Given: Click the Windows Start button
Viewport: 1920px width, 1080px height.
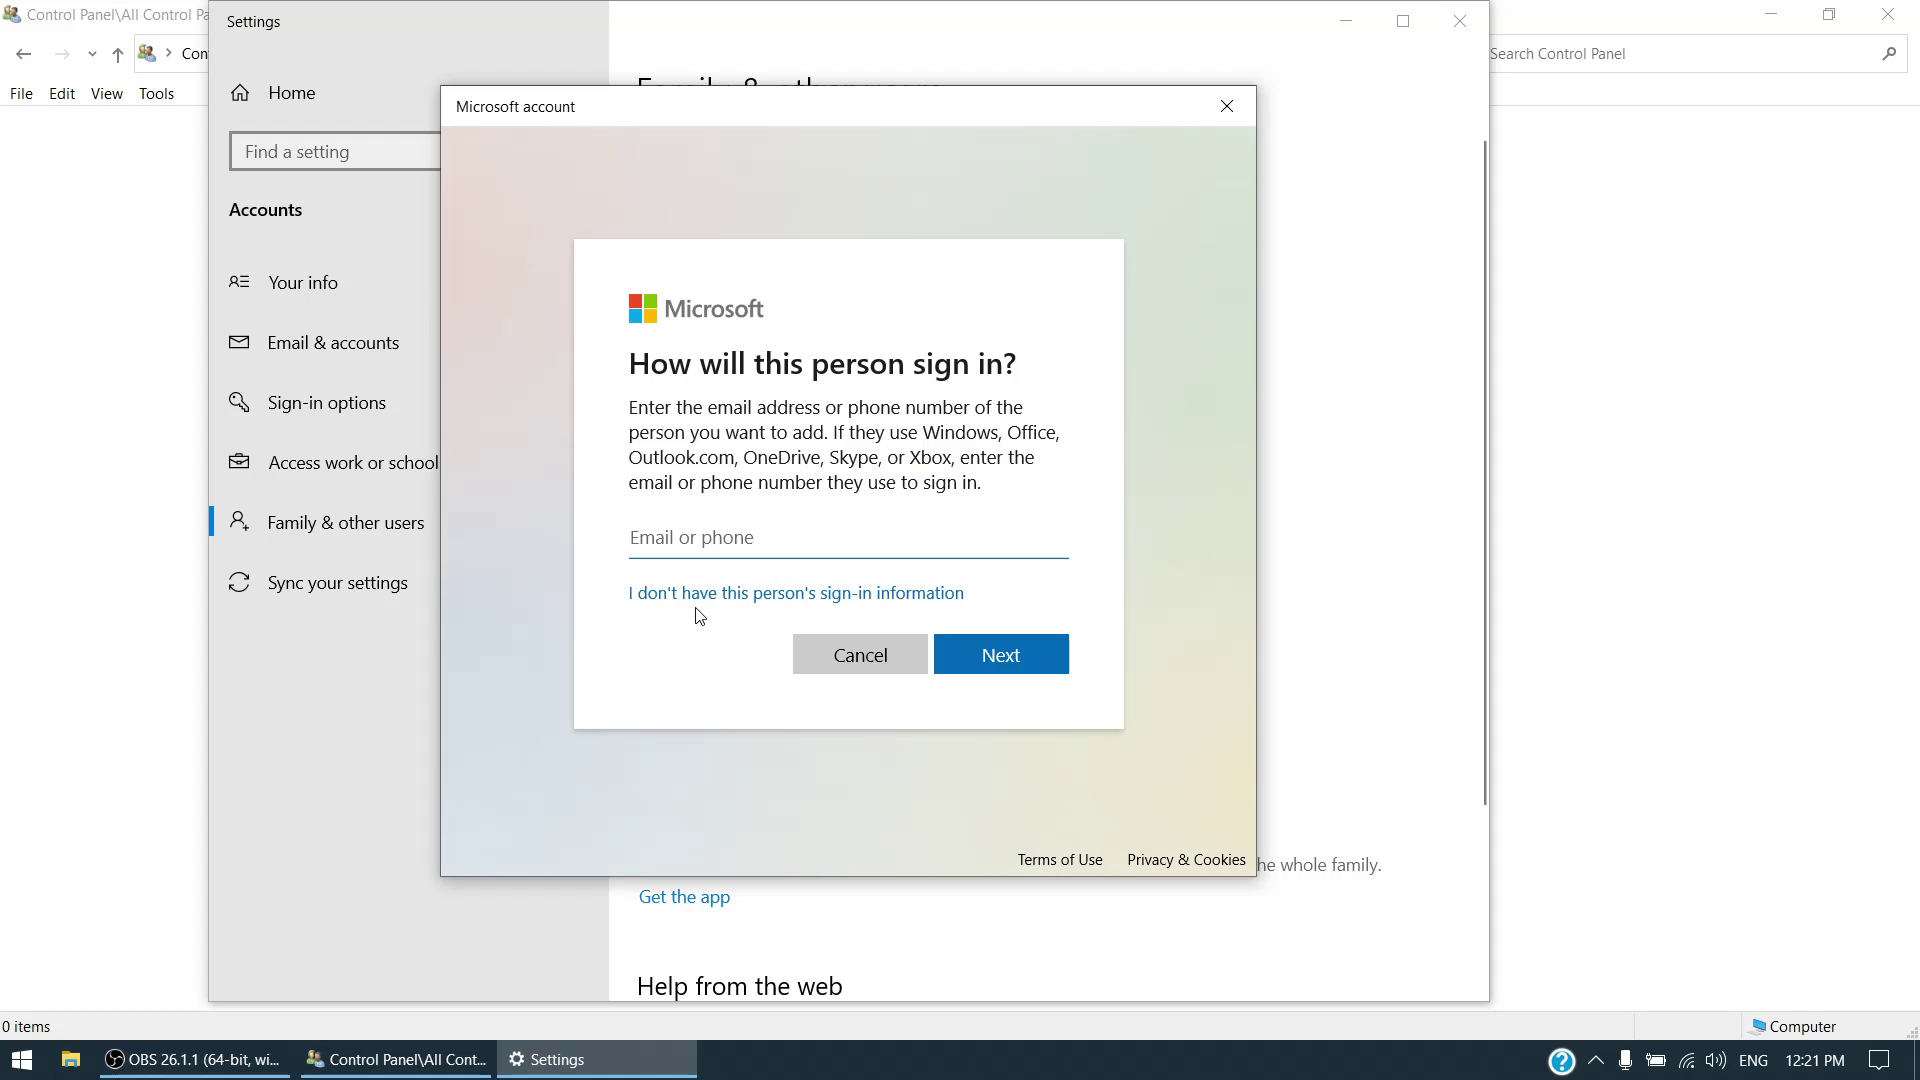Looking at the screenshot, I should [x=22, y=1060].
